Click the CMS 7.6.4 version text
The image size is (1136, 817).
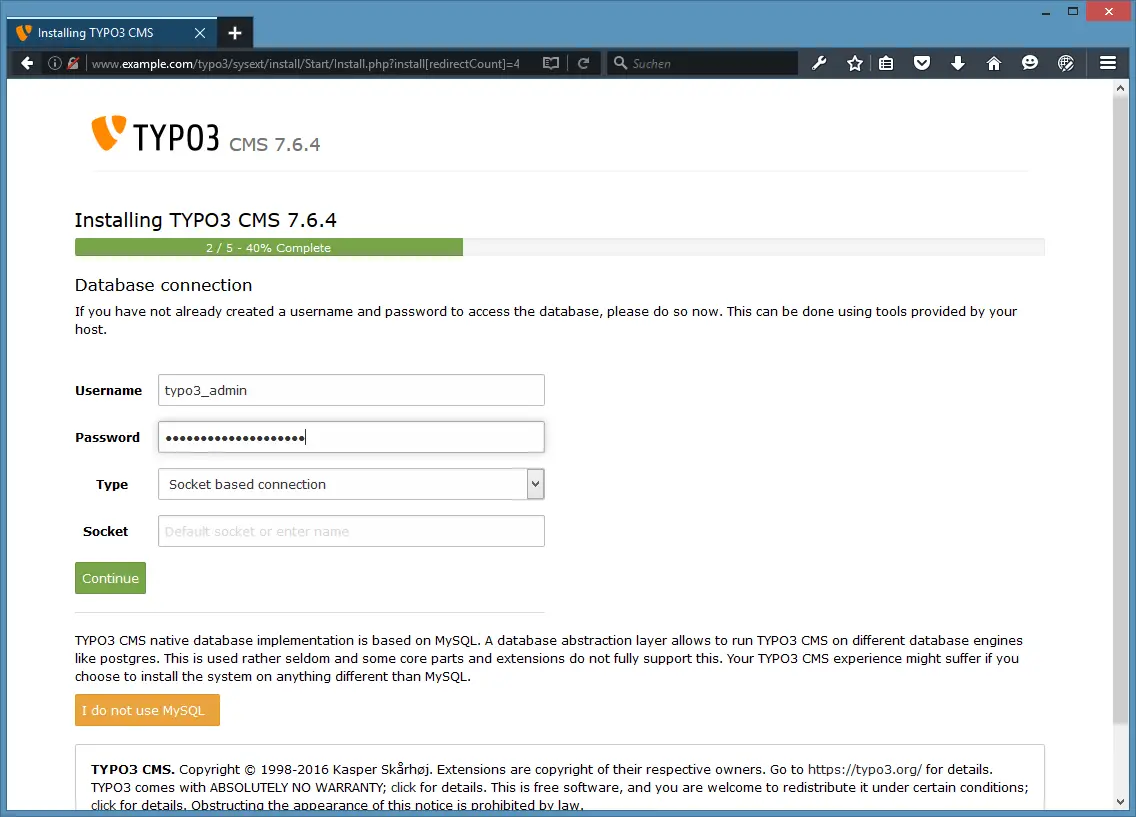(275, 144)
